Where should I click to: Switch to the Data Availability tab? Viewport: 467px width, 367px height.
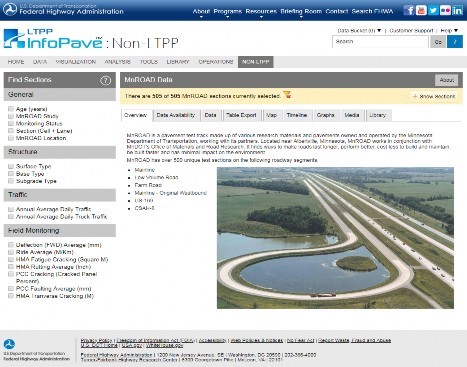(x=176, y=115)
